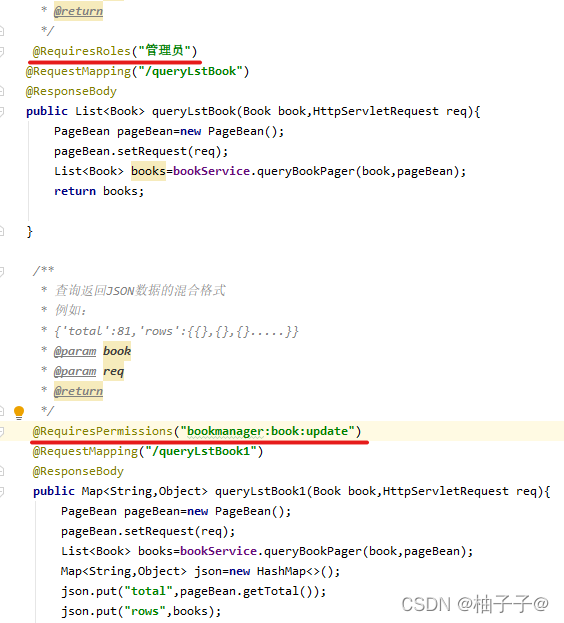Click comment "查询返回JSON数据的混合格式"
The image size is (564, 623).
click(140, 291)
